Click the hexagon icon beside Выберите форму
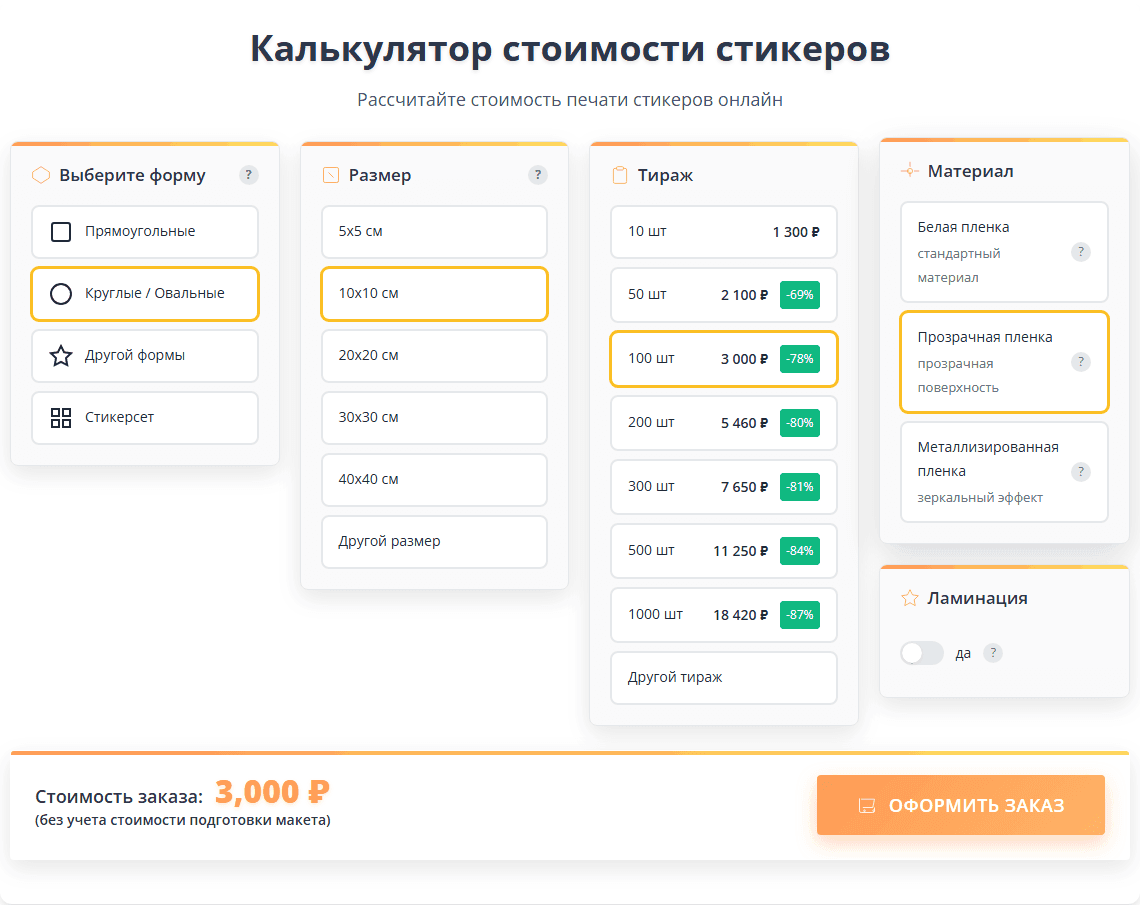This screenshot has width=1140, height=905. click(x=41, y=174)
